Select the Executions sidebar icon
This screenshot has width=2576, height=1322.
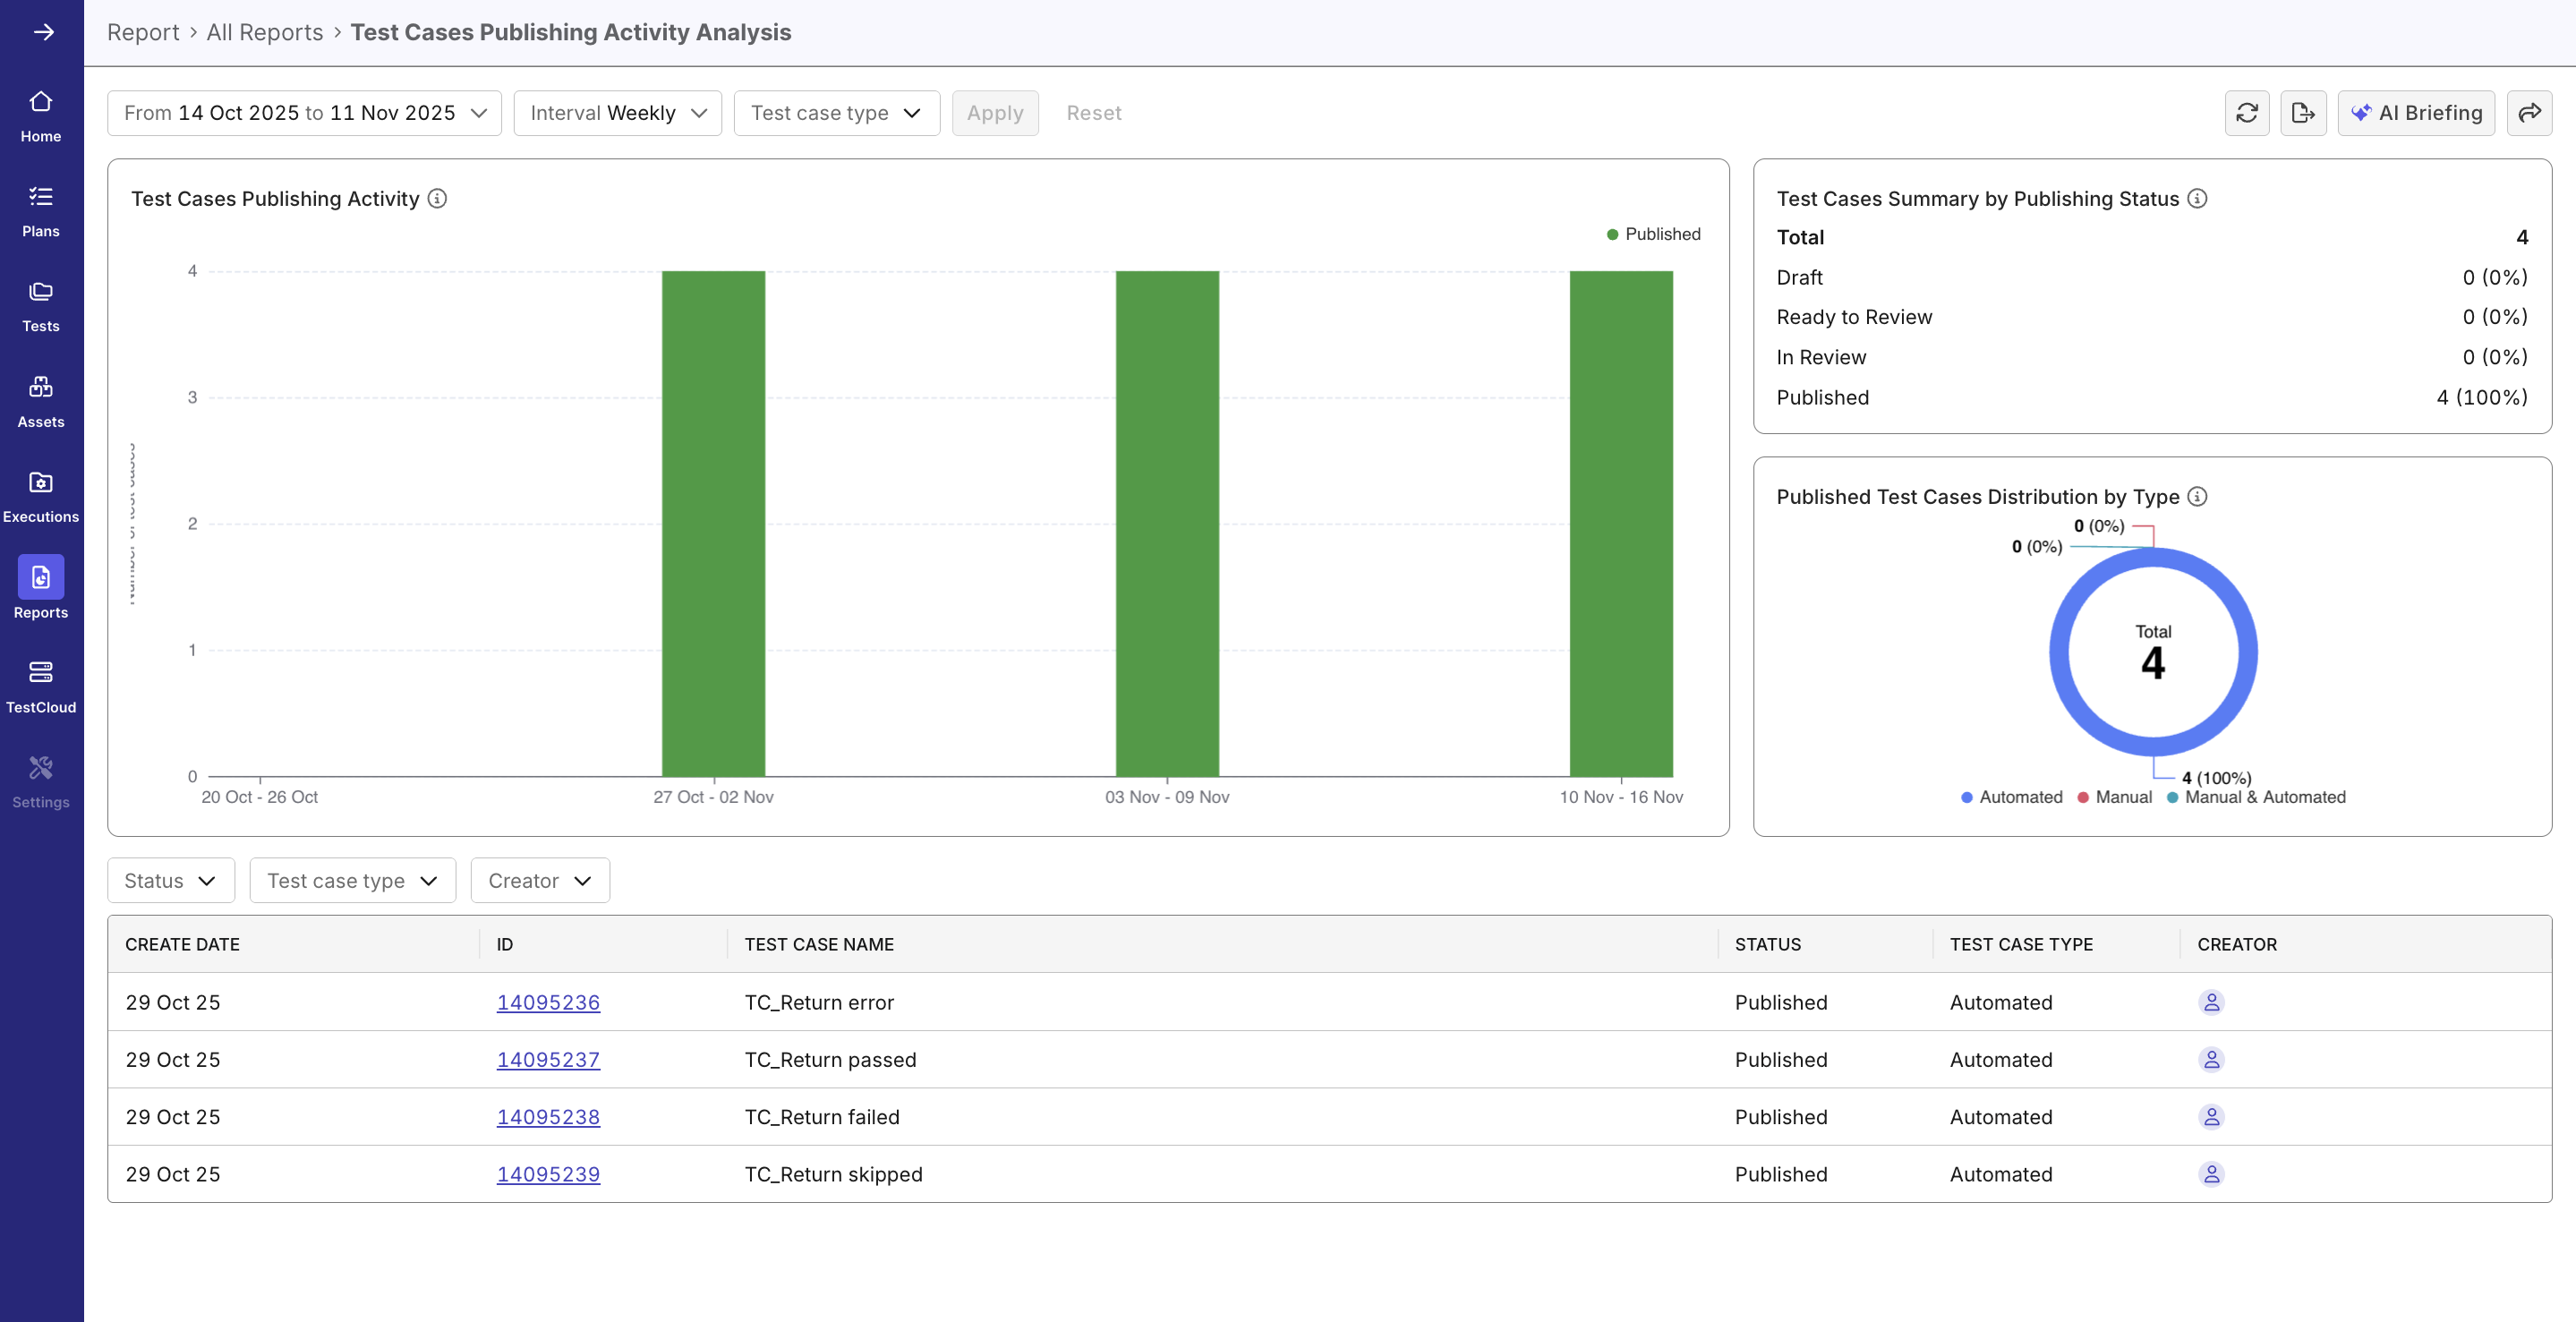tap(40, 493)
